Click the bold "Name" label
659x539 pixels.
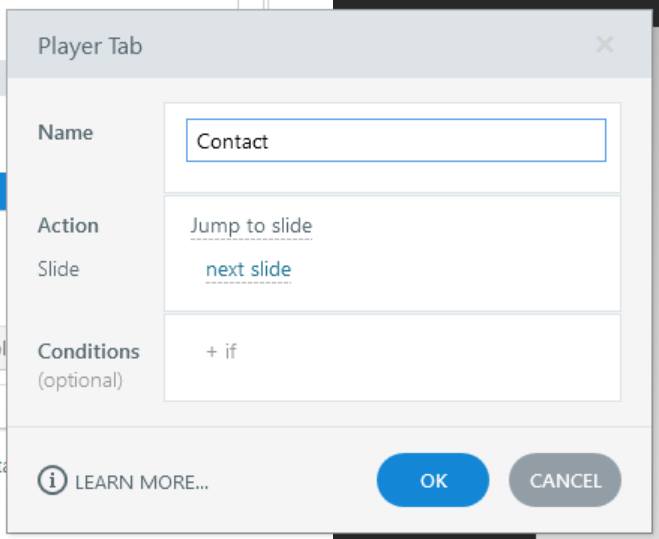[x=65, y=132]
